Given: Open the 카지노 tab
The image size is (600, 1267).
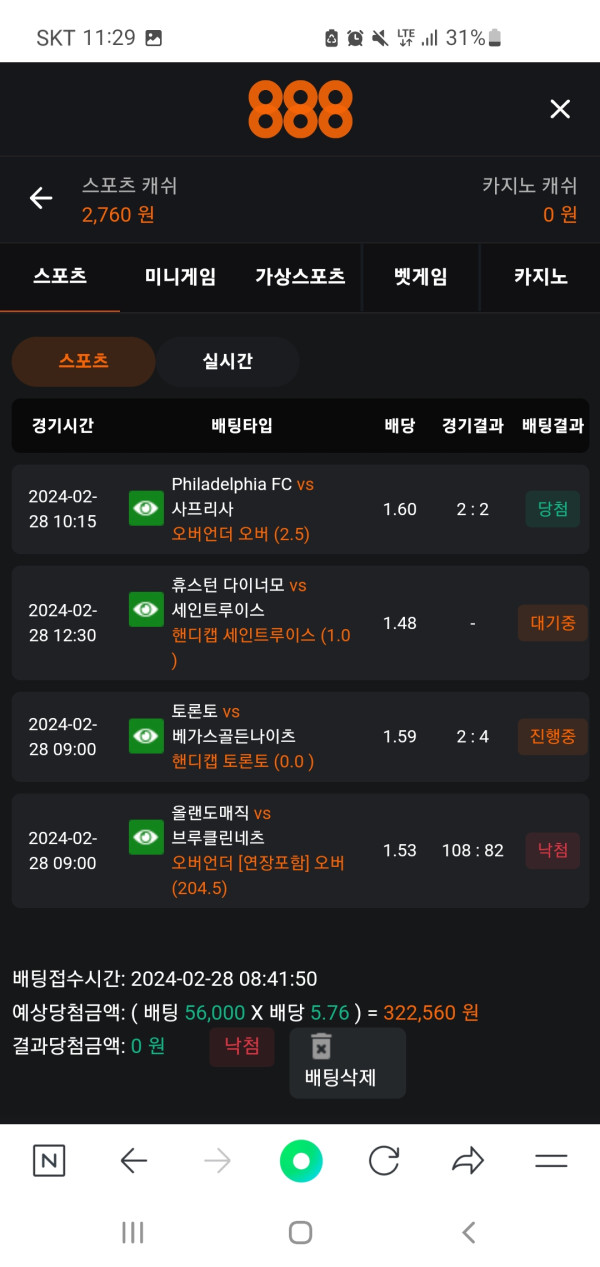Looking at the screenshot, I should click(540, 277).
